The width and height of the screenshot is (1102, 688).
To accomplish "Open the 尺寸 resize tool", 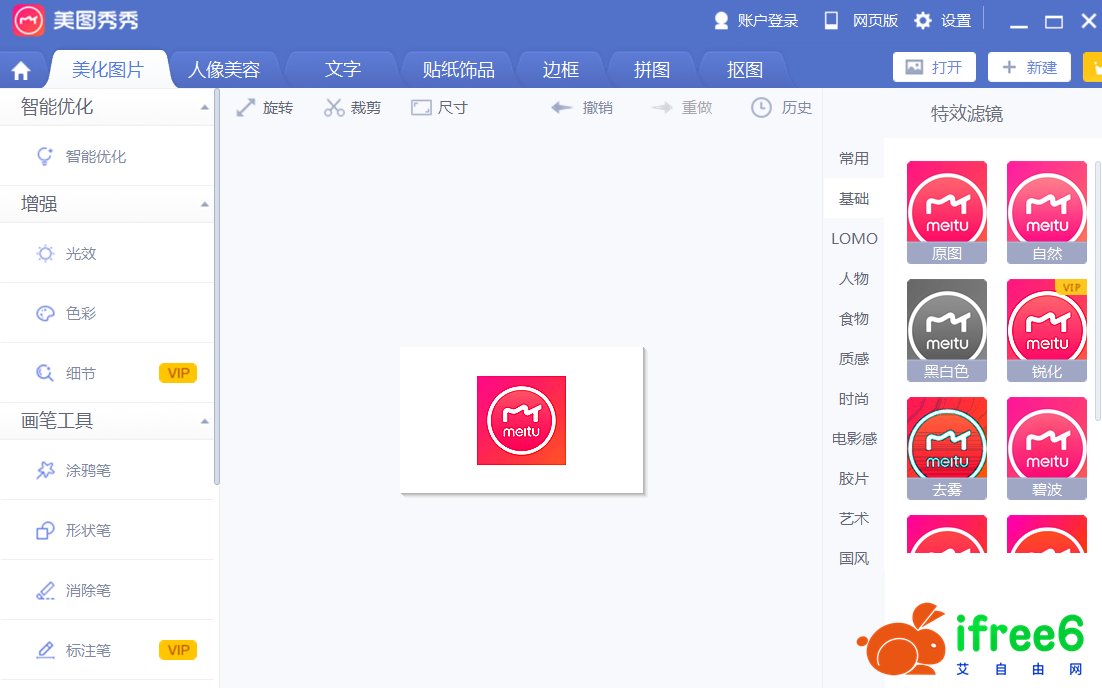I will point(439,108).
